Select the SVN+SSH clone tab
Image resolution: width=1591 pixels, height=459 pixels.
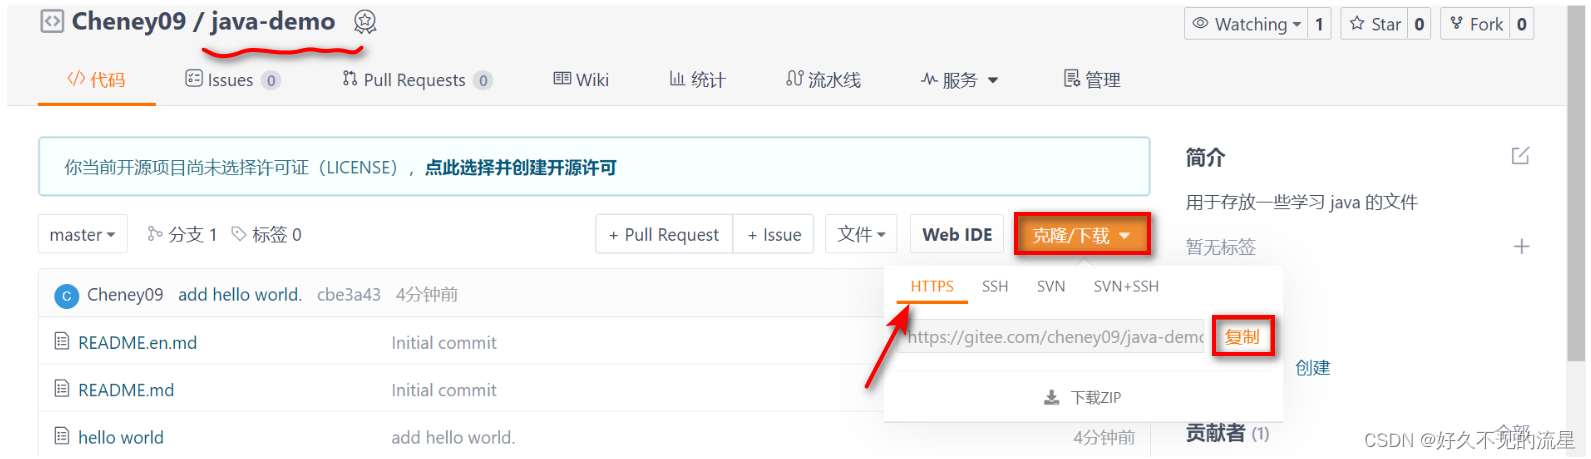[1126, 286]
